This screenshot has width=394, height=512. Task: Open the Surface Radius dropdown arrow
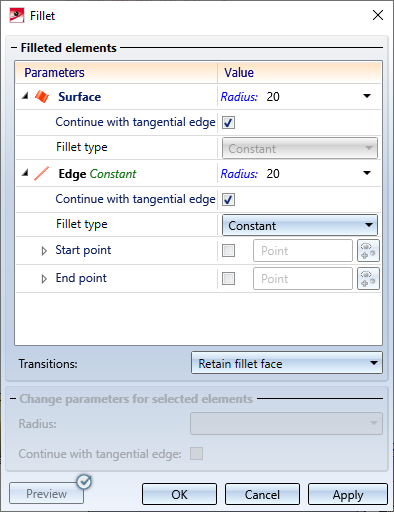367,96
